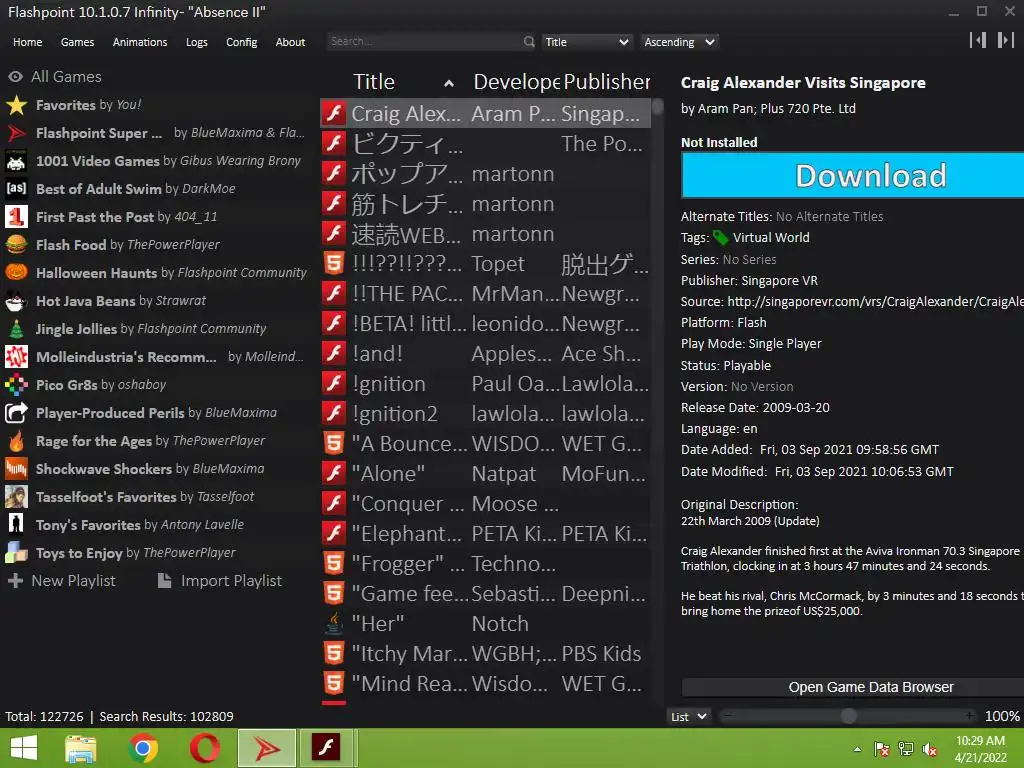
Task: Click the Flashpoint Super playlist red arrow icon
Action: 16,133
